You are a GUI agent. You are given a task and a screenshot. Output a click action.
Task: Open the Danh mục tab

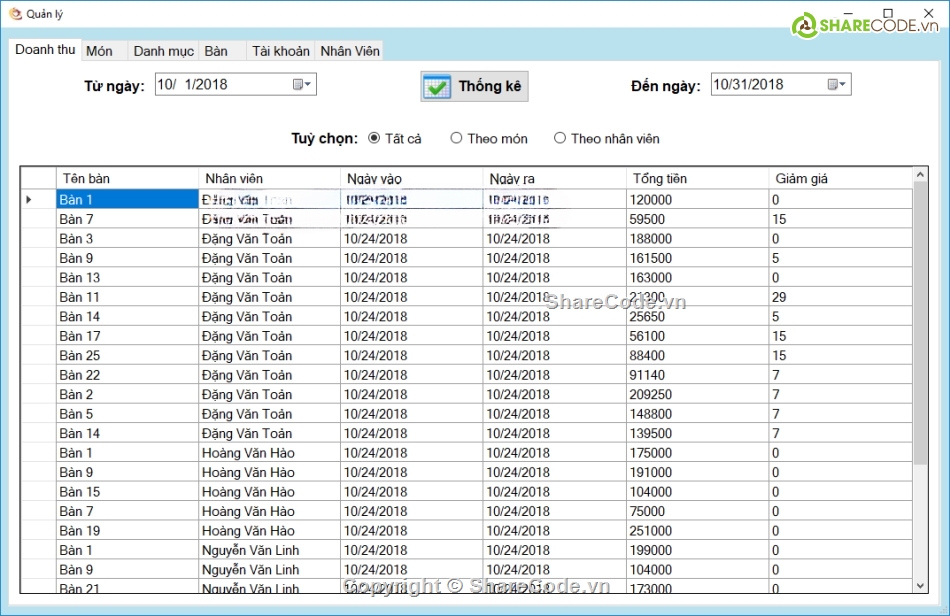pos(164,51)
